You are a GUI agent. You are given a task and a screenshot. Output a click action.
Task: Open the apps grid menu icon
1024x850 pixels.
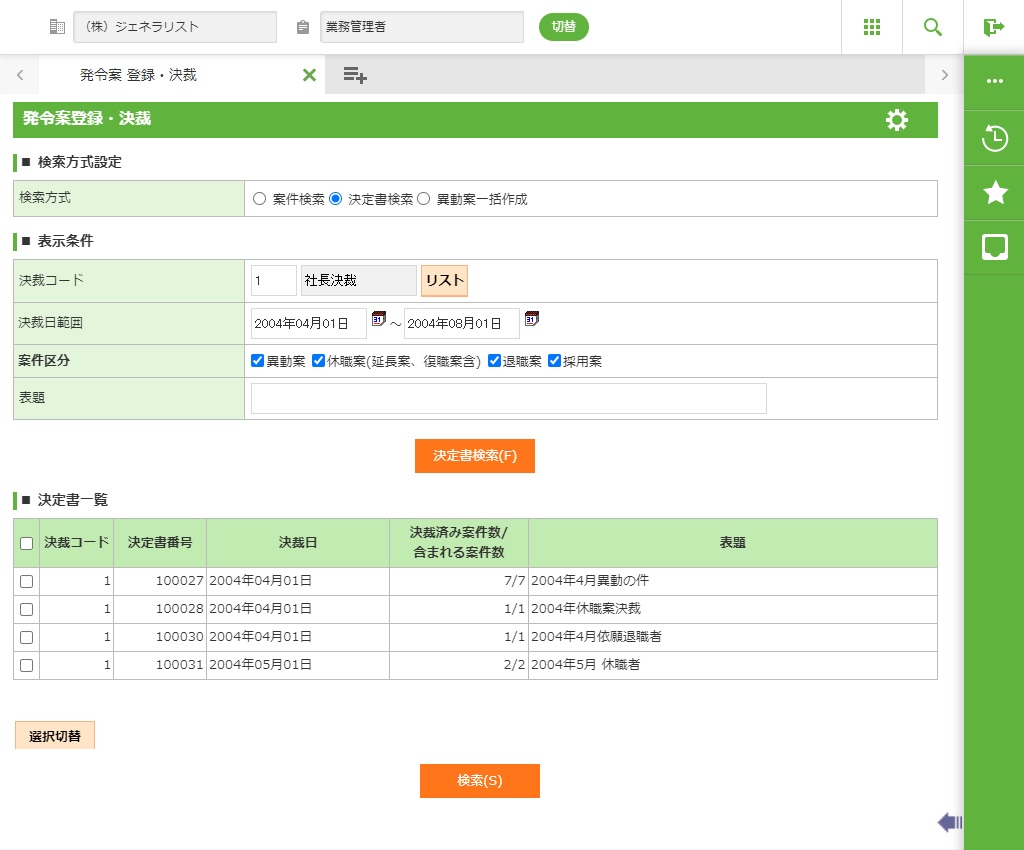(871, 27)
